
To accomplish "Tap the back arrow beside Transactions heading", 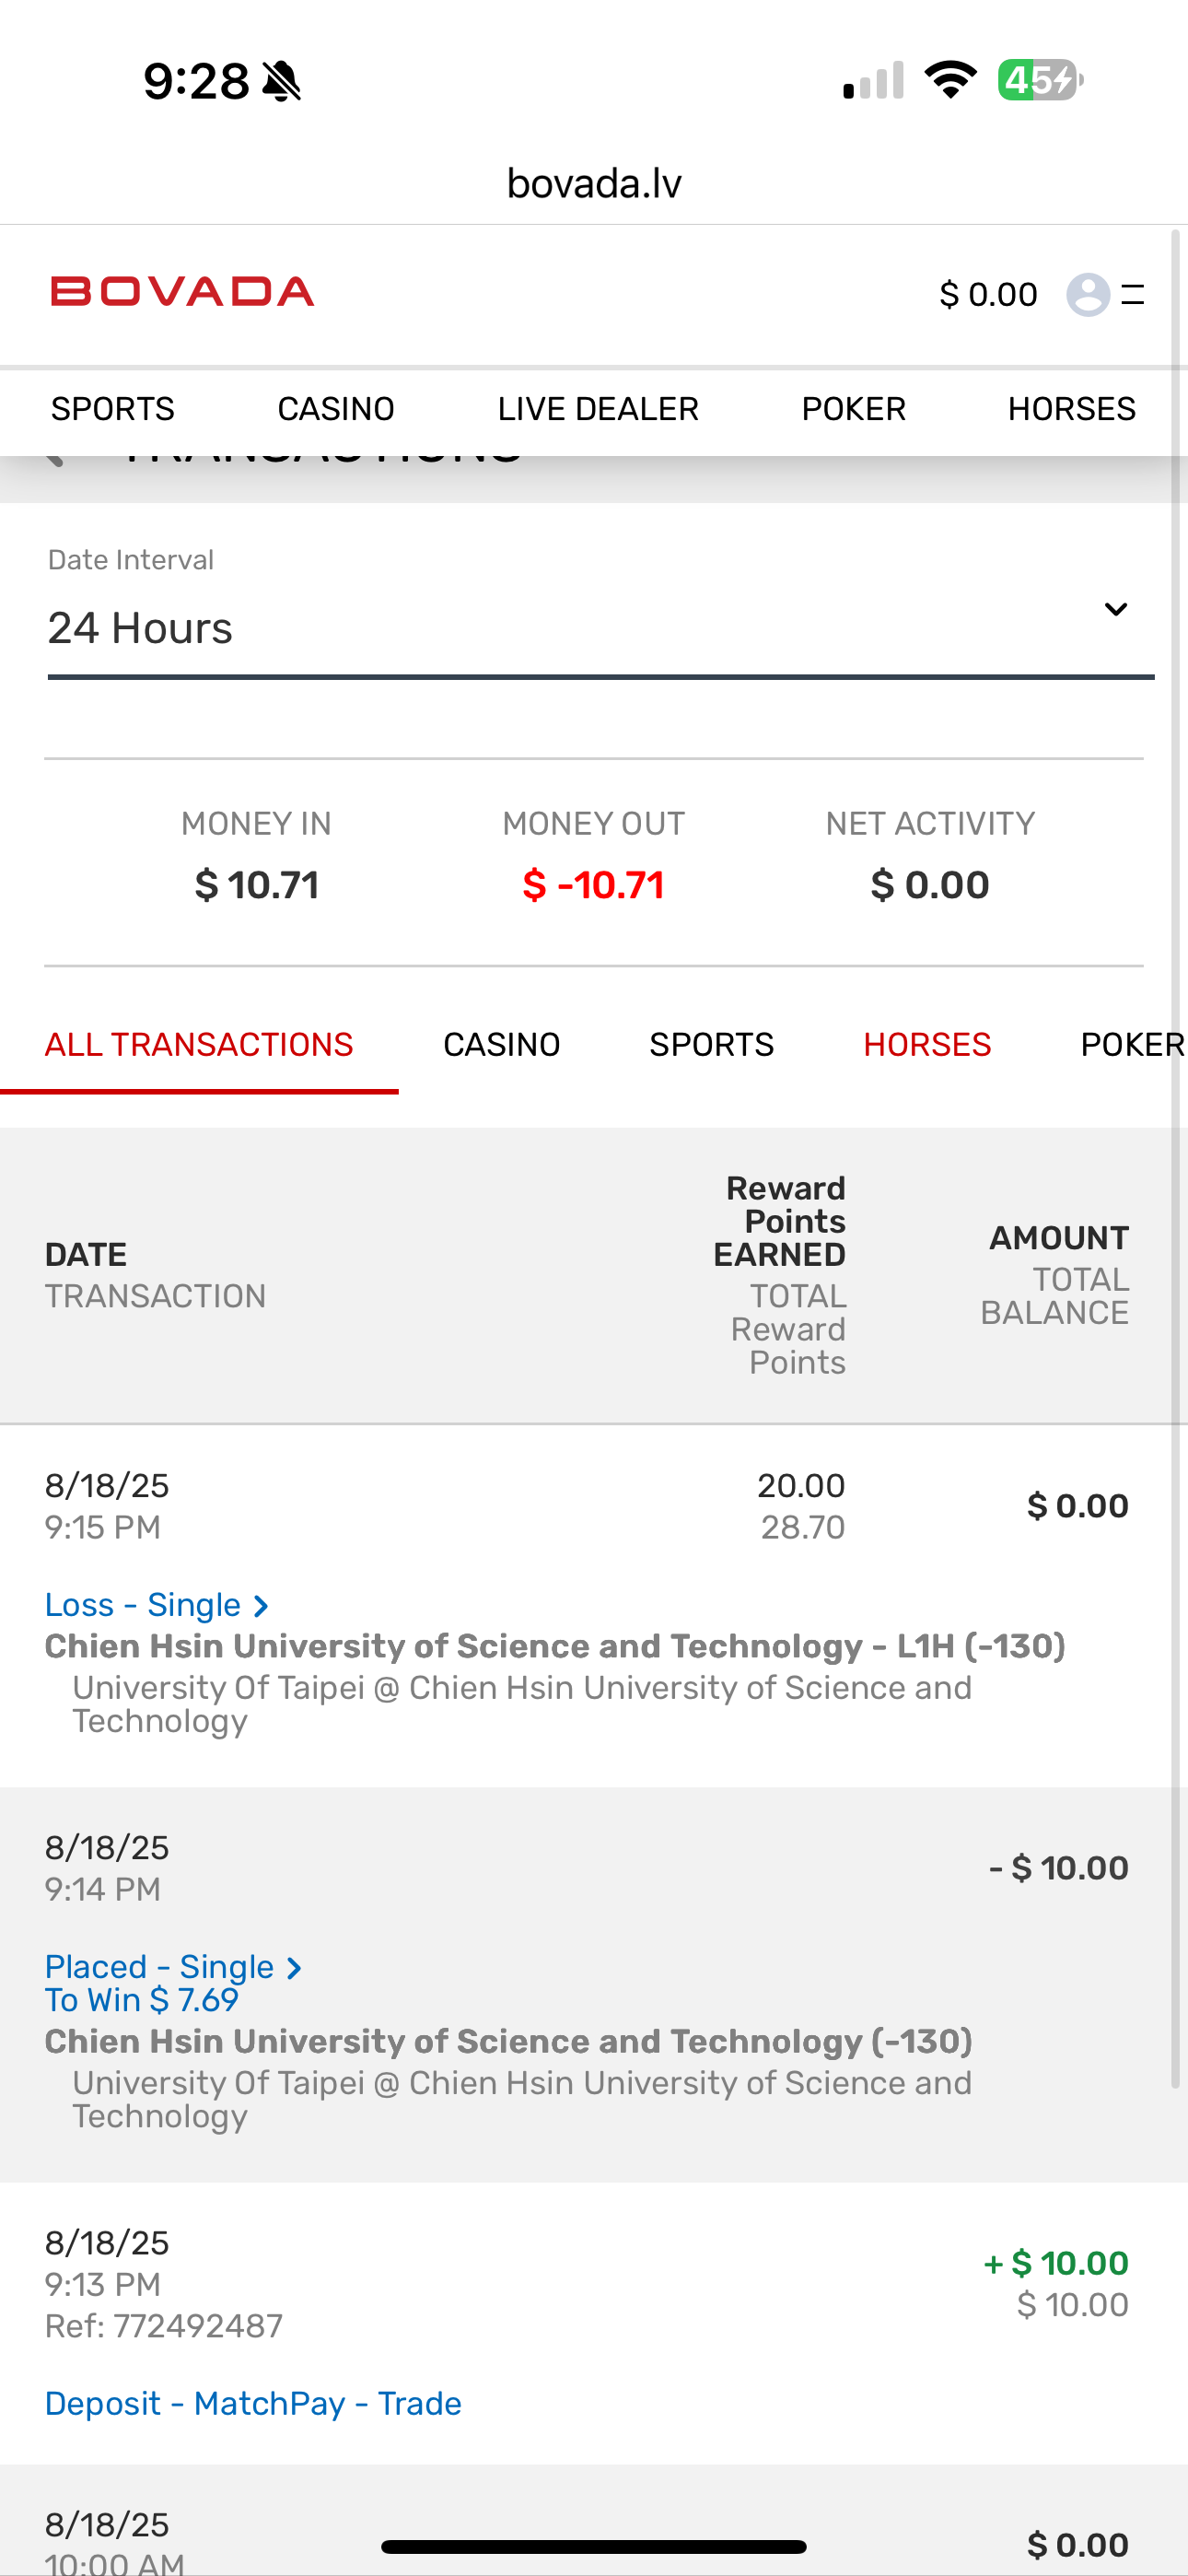I will (x=56, y=458).
